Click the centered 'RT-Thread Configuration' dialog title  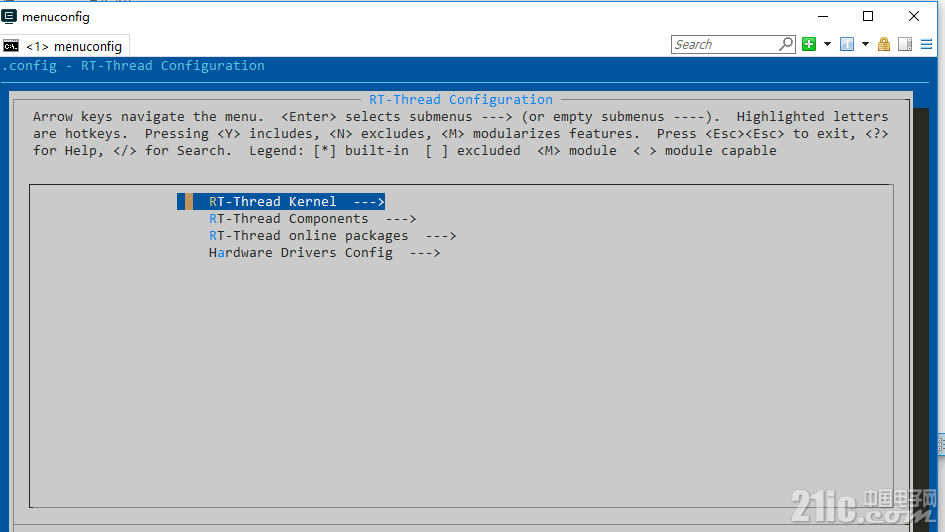coord(460,99)
